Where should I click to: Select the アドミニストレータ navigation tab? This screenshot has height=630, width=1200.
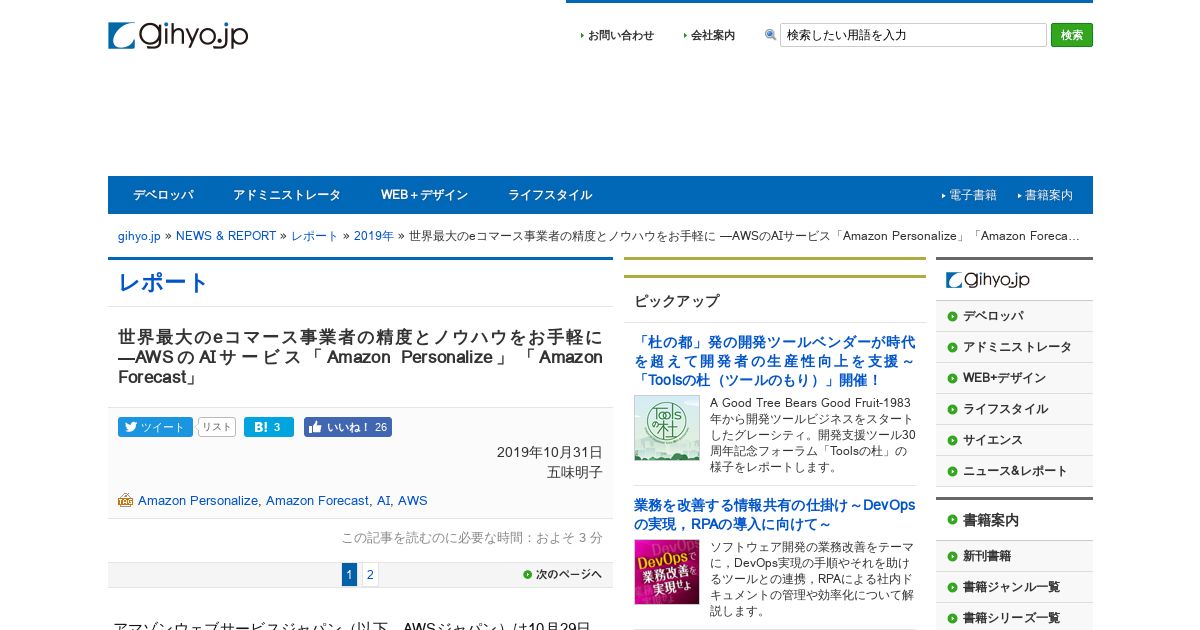click(x=287, y=195)
